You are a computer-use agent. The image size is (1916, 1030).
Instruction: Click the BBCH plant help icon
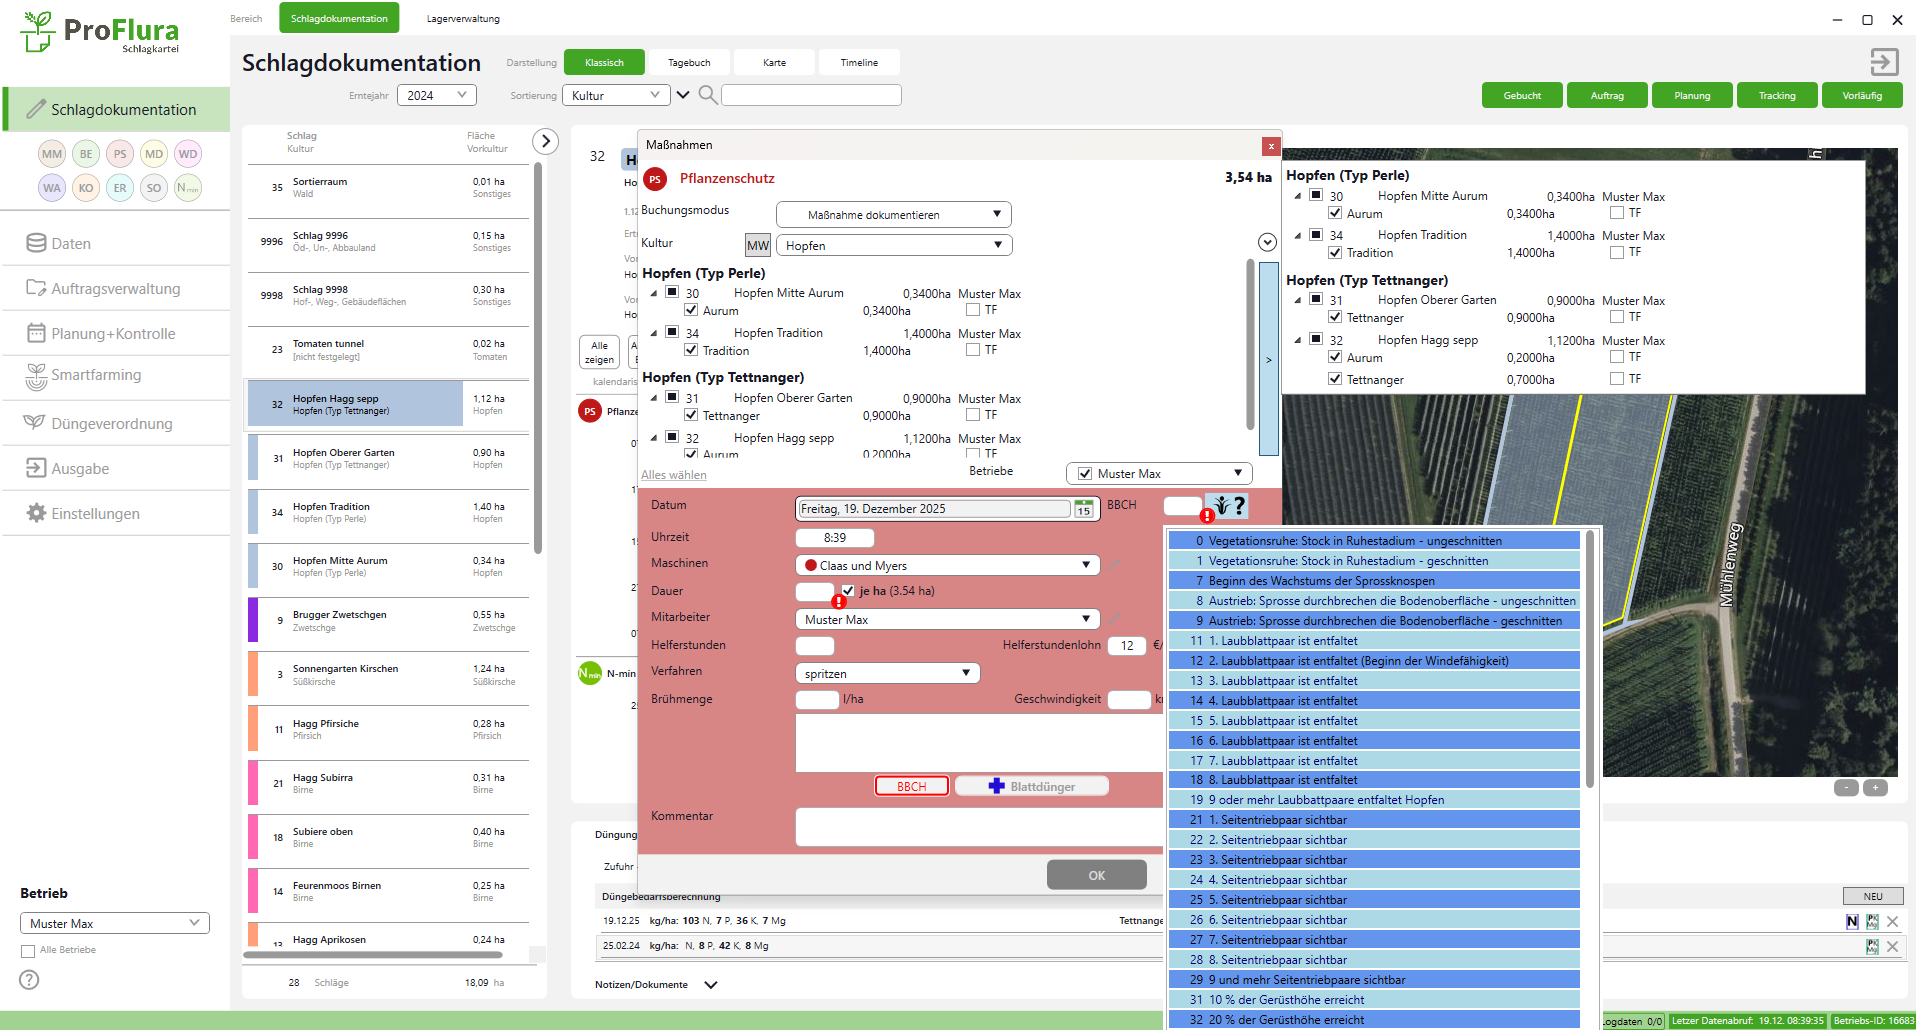click(1226, 506)
